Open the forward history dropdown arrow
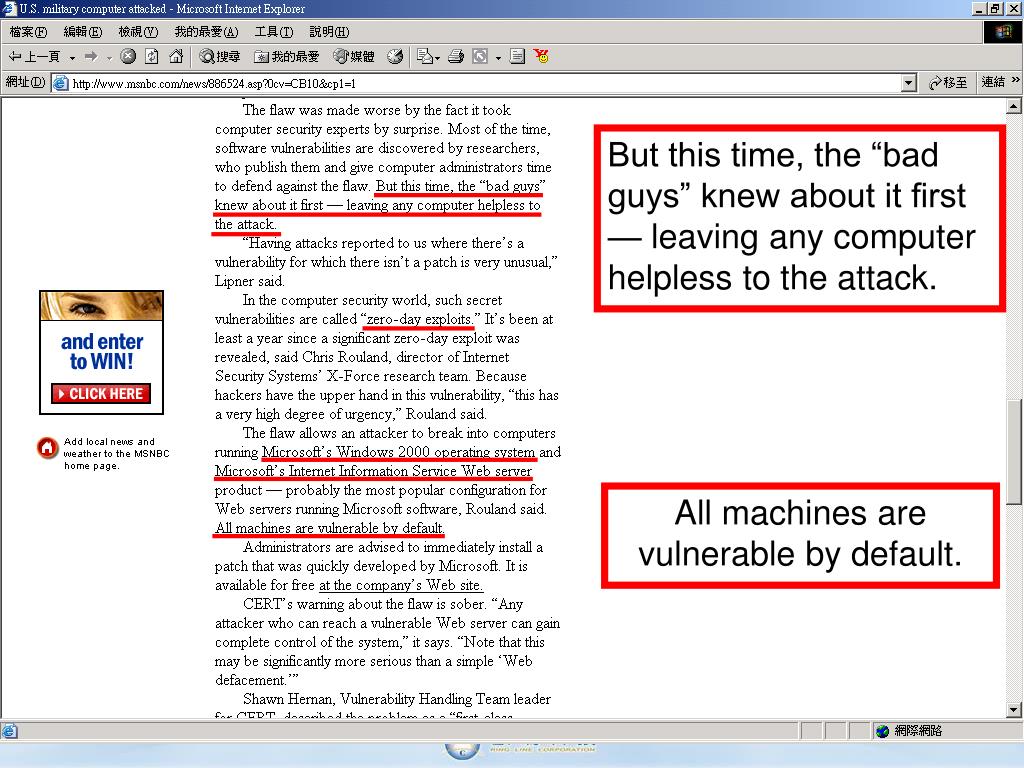This screenshot has width=1024, height=768. tap(109, 57)
